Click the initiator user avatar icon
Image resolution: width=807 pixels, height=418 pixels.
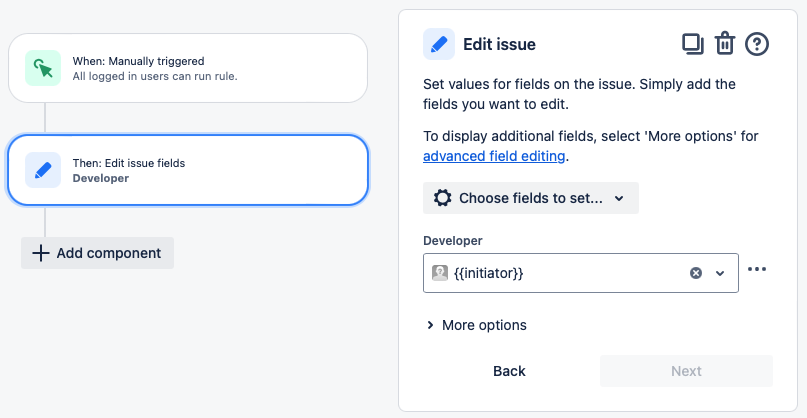(x=440, y=273)
